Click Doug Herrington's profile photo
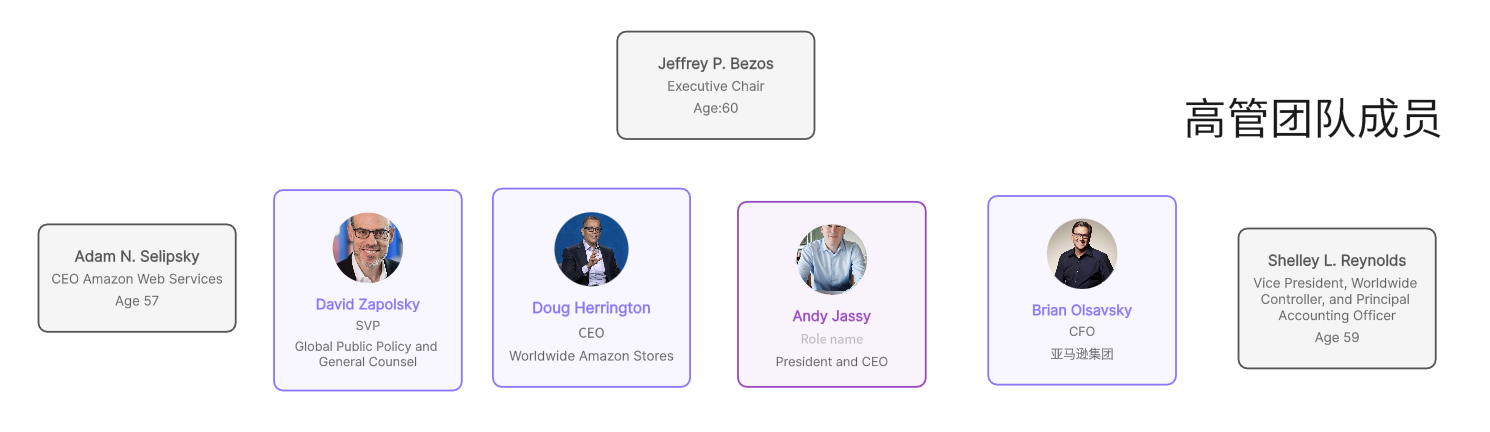The height and width of the screenshot is (432, 1490). pos(591,249)
